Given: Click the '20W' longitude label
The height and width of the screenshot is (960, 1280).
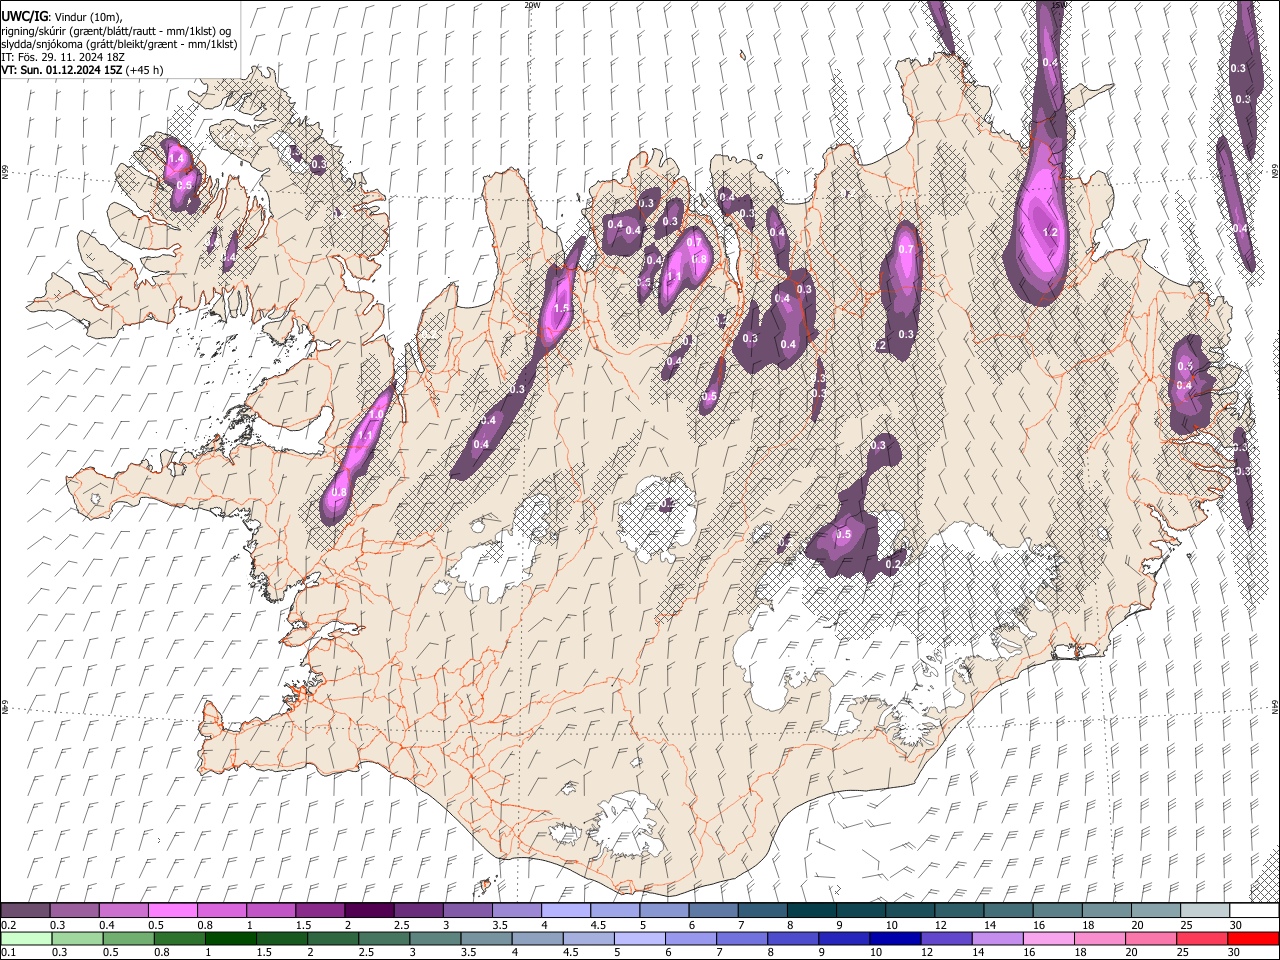Looking at the screenshot, I should (532, 5).
